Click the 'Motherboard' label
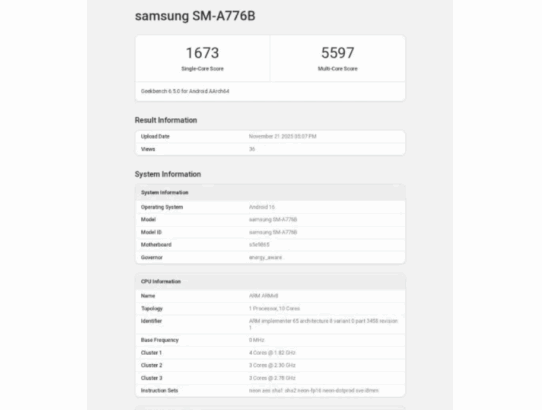 pos(156,245)
